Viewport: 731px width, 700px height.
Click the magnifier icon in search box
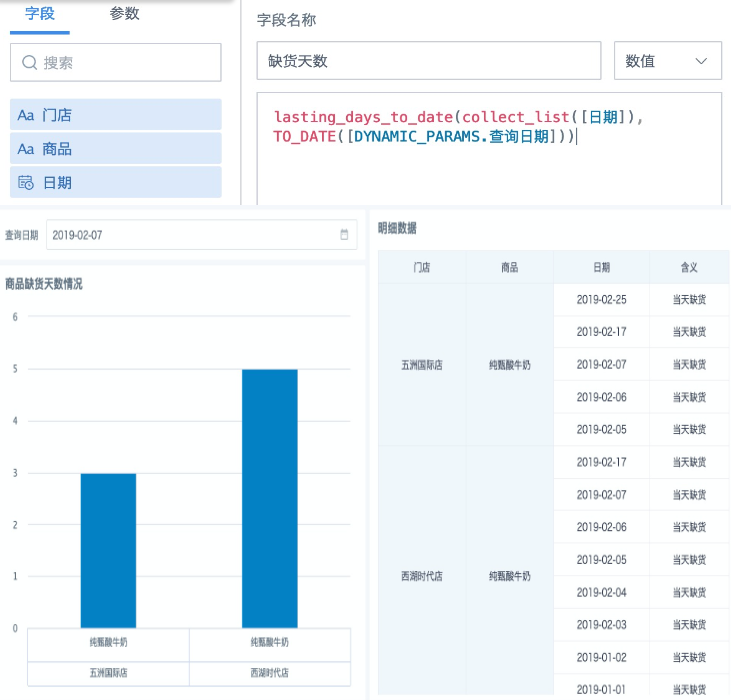[29, 62]
